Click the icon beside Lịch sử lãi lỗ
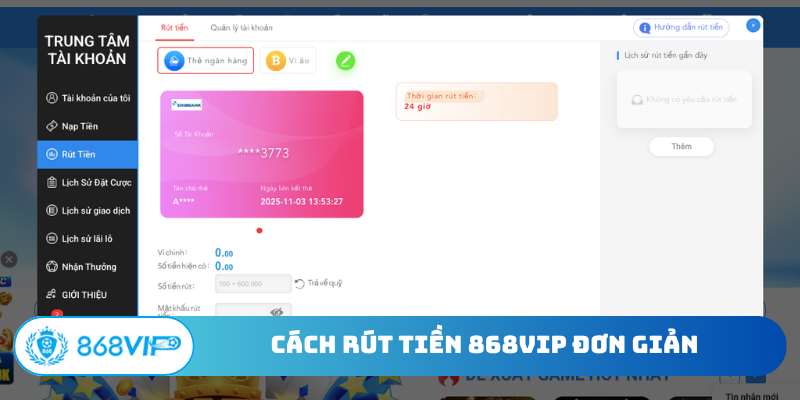The height and width of the screenshot is (400, 800). coord(52,238)
